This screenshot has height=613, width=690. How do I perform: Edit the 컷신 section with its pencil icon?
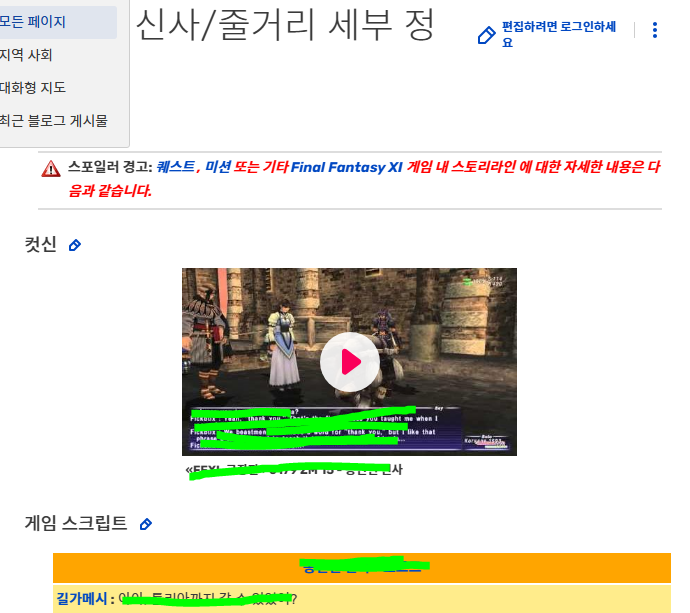[75, 245]
